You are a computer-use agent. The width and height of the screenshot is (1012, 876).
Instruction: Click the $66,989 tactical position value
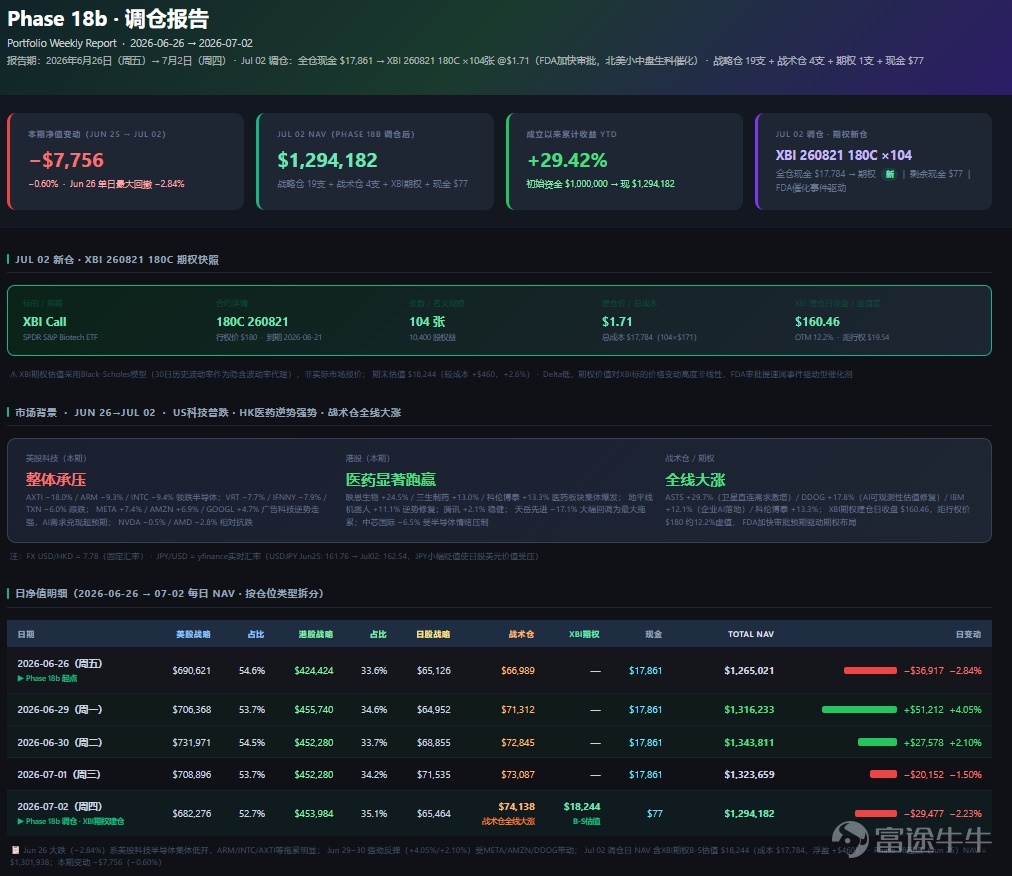tap(518, 671)
